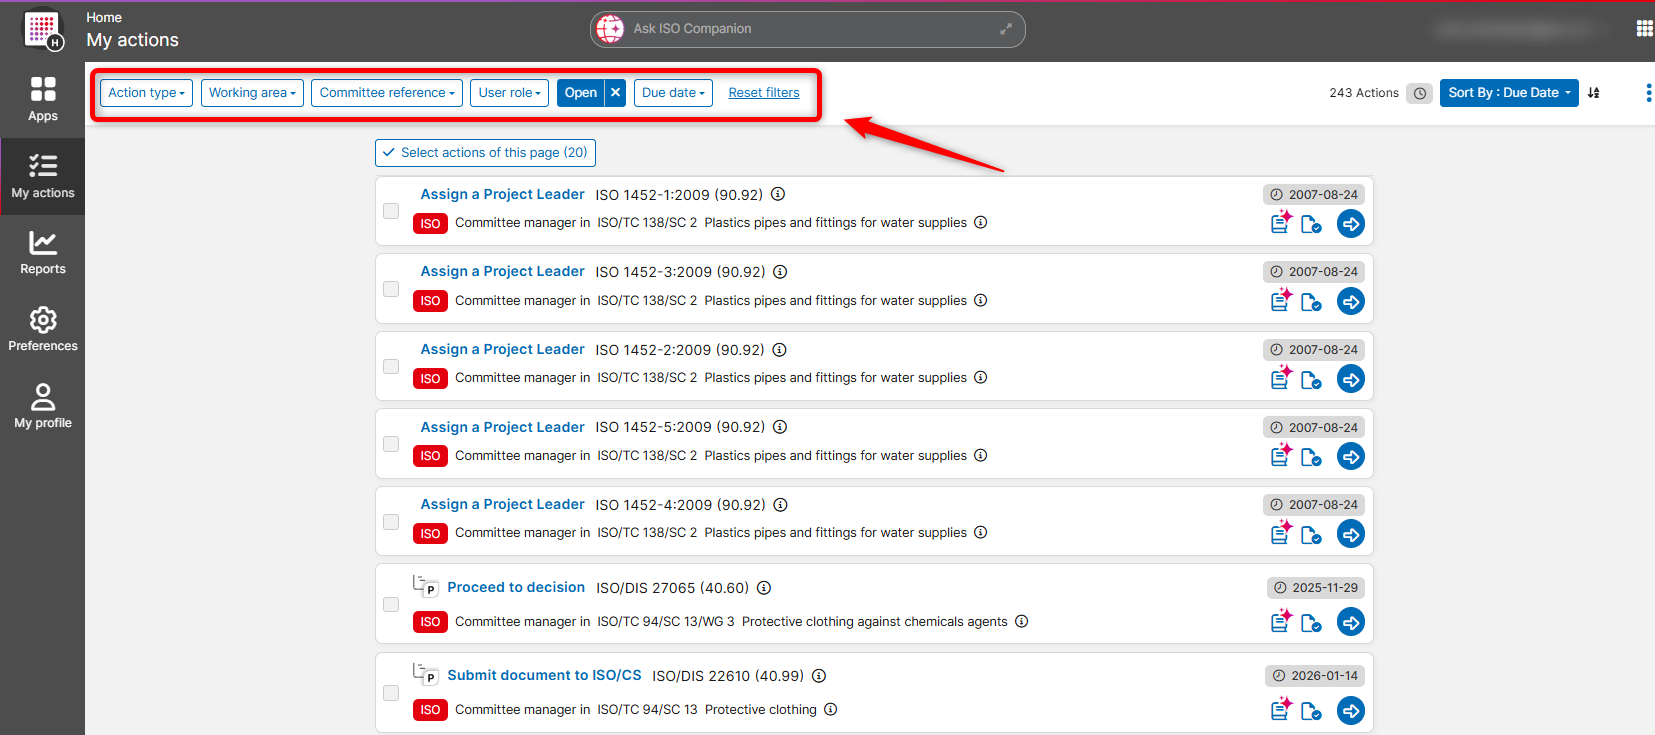Tick checkbox for ISO/DIS 27065 action

(391, 604)
